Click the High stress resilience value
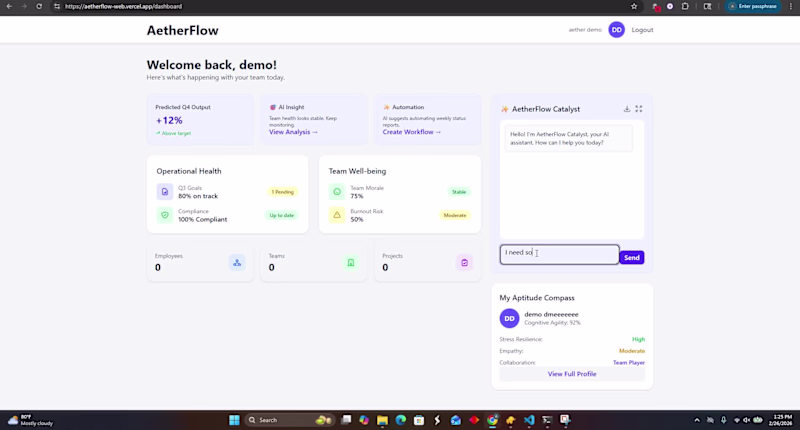800x430 pixels. (x=638, y=339)
